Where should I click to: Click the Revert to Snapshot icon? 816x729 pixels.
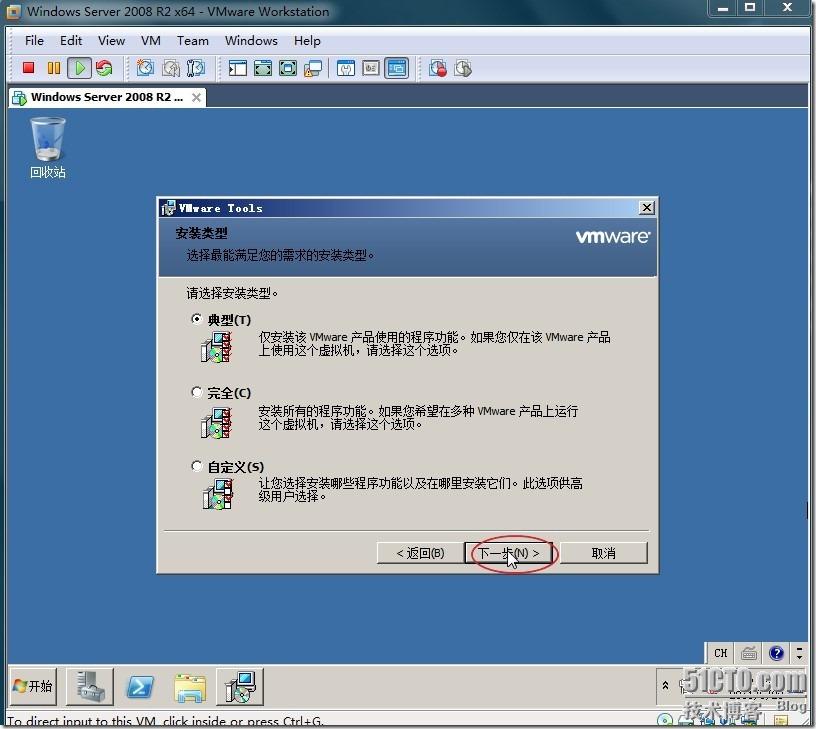pos(171,68)
